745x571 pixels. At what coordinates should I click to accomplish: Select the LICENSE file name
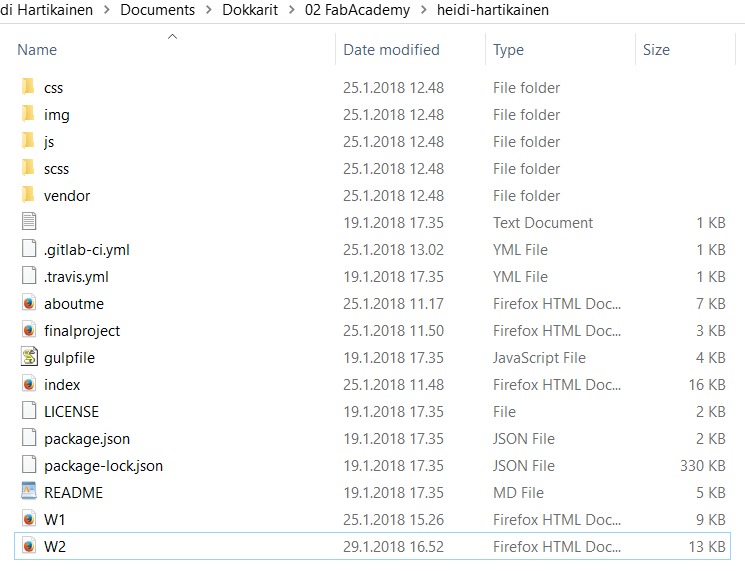tap(71, 412)
